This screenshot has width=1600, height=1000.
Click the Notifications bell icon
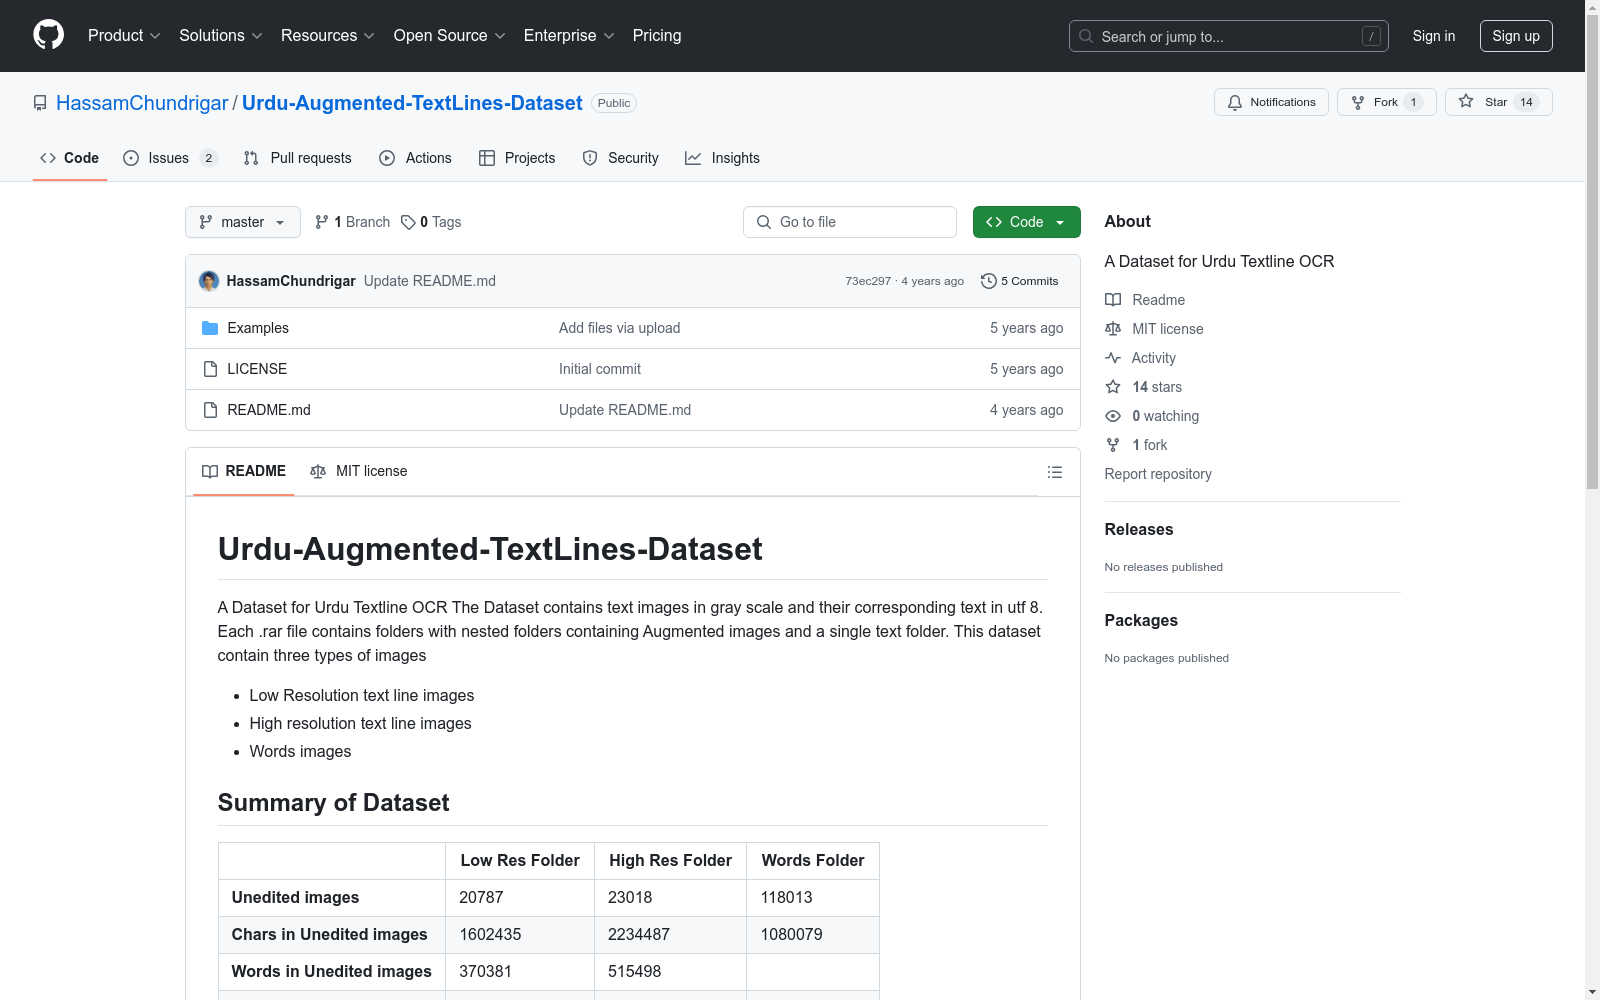[1235, 102]
